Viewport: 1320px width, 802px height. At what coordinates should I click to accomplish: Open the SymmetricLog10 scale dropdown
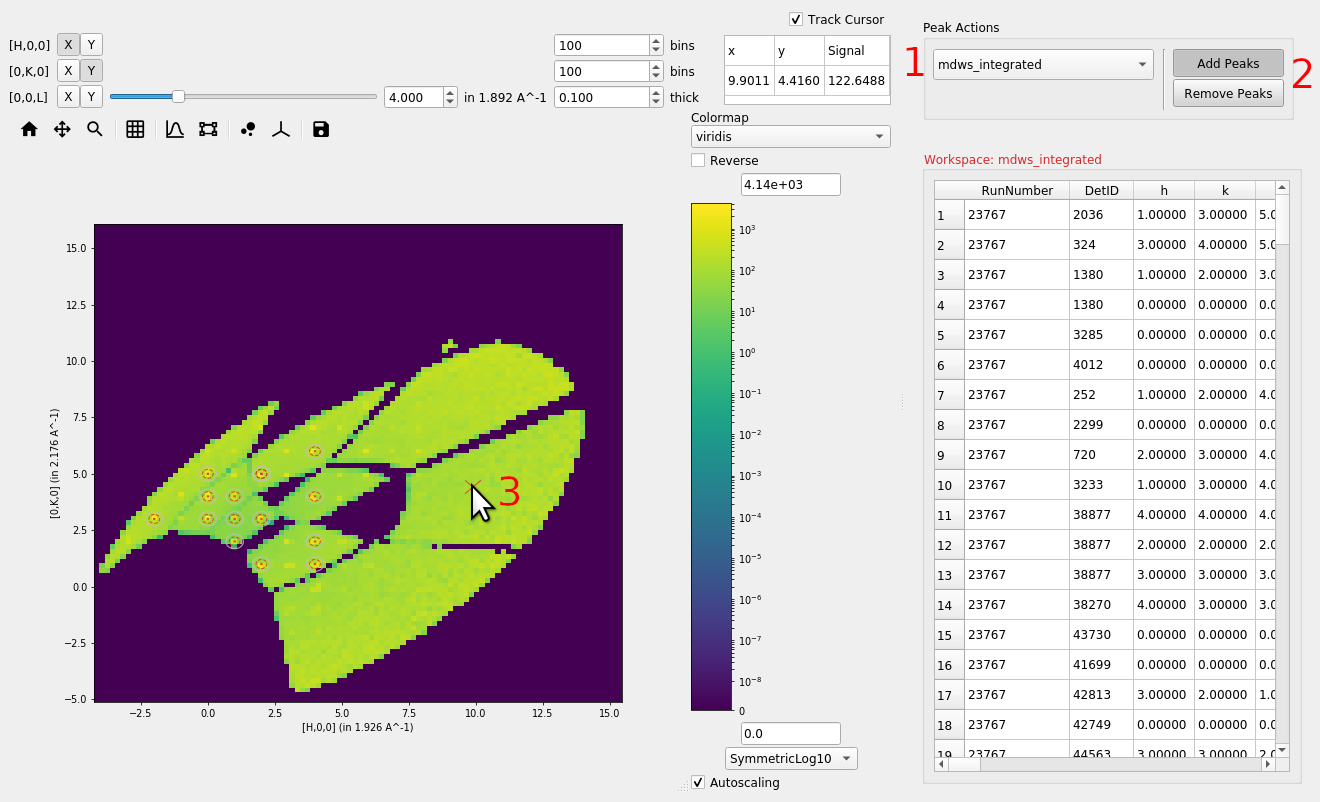pos(790,758)
